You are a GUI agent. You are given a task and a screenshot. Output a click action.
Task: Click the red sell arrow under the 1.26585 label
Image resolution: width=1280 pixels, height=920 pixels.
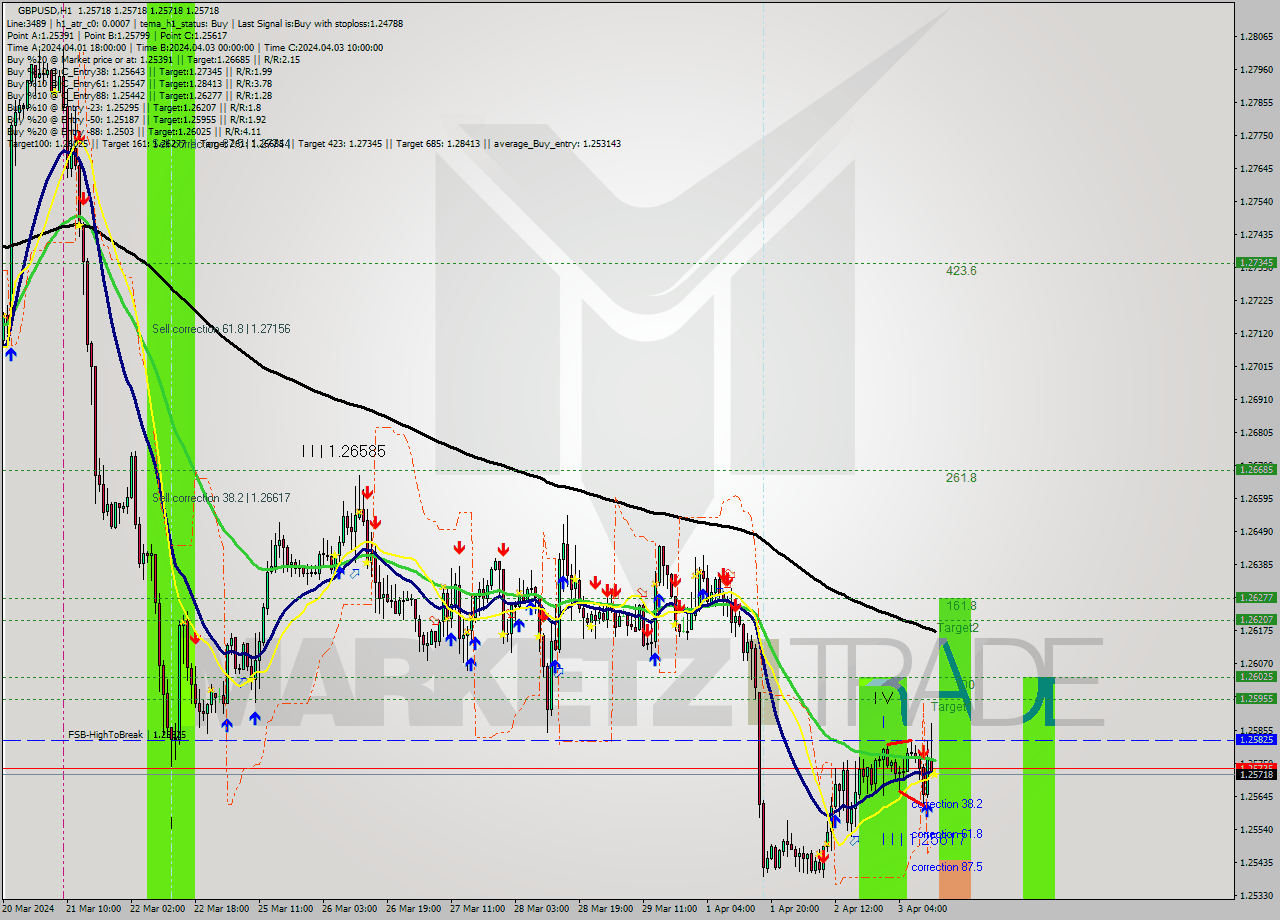coord(368,492)
